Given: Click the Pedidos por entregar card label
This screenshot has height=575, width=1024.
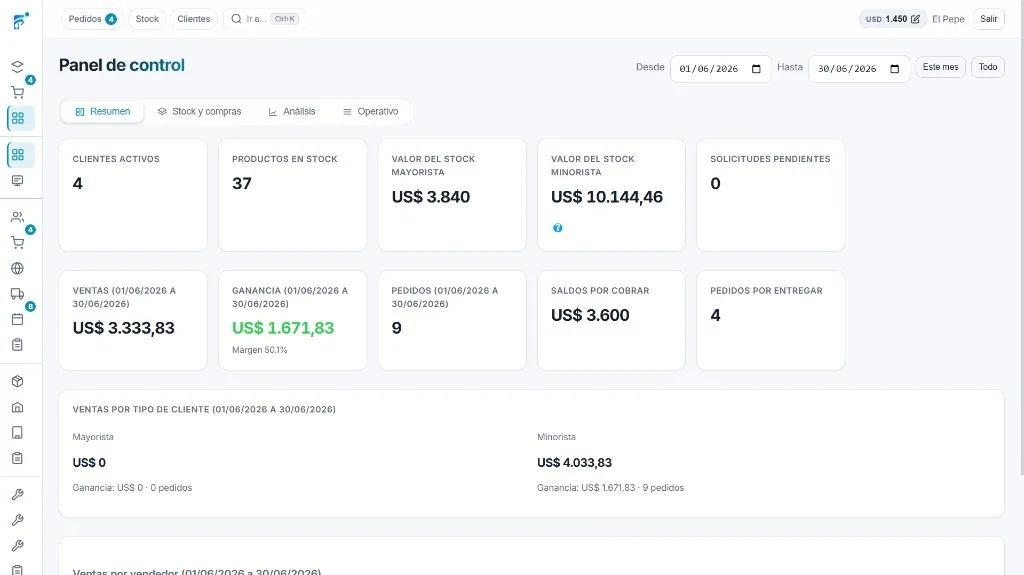Looking at the screenshot, I should (767, 291).
